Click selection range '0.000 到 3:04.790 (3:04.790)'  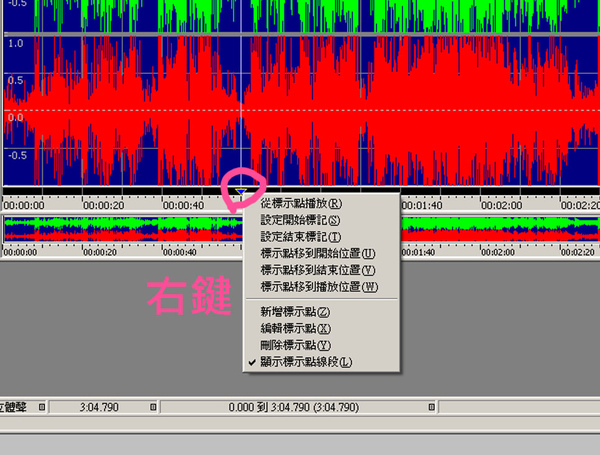point(294,407)
